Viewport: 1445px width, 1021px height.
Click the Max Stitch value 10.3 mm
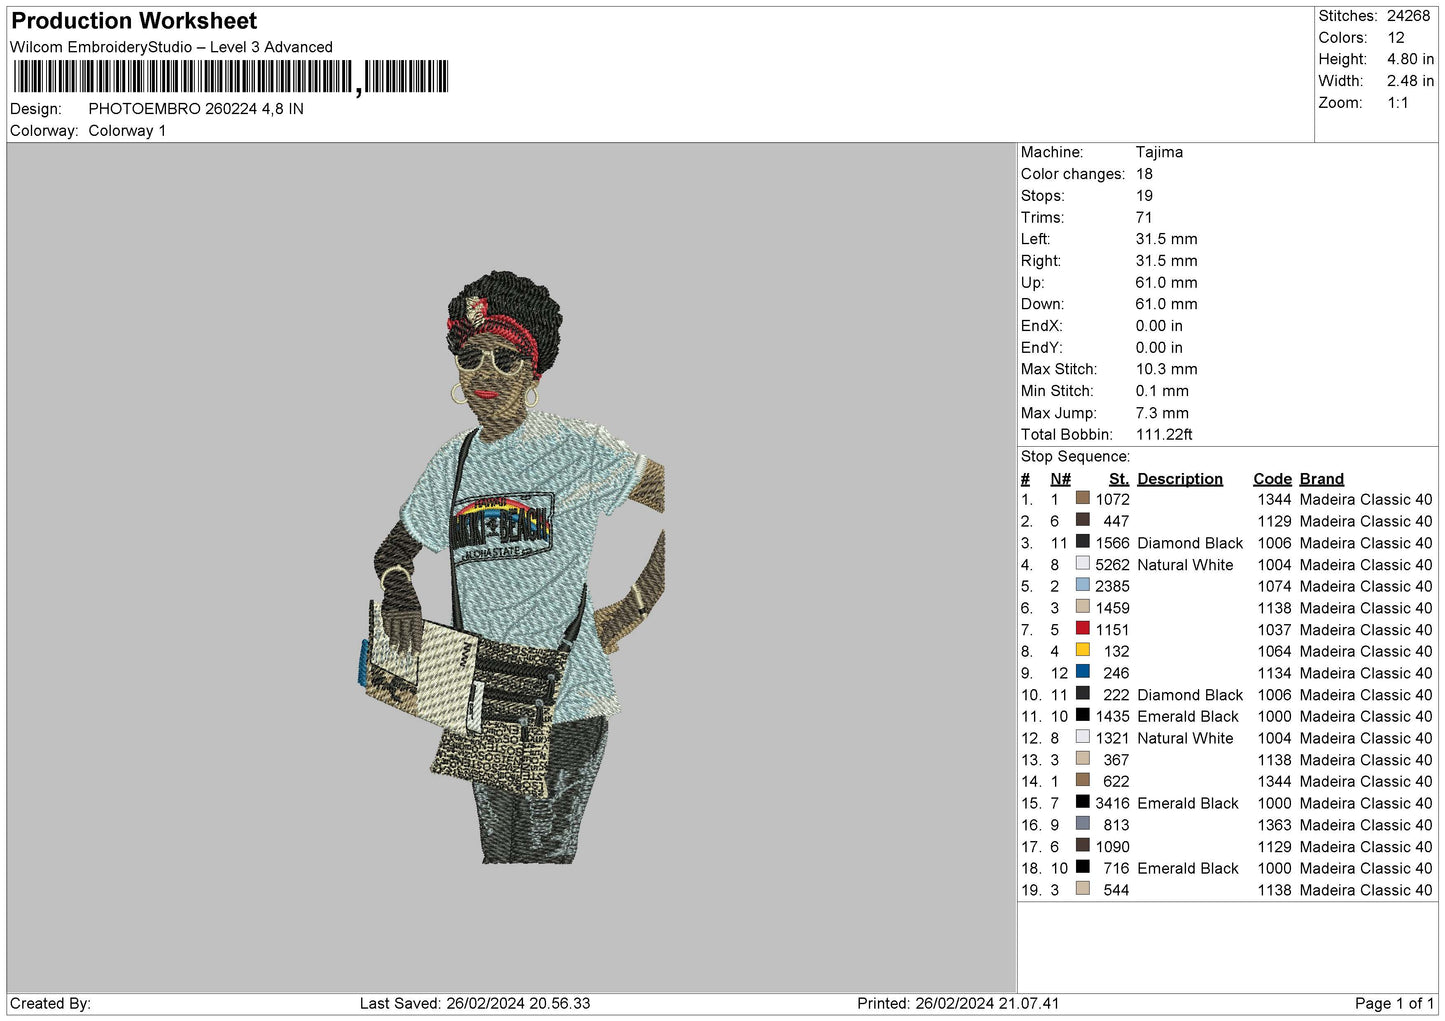[x=1166, y=369]
